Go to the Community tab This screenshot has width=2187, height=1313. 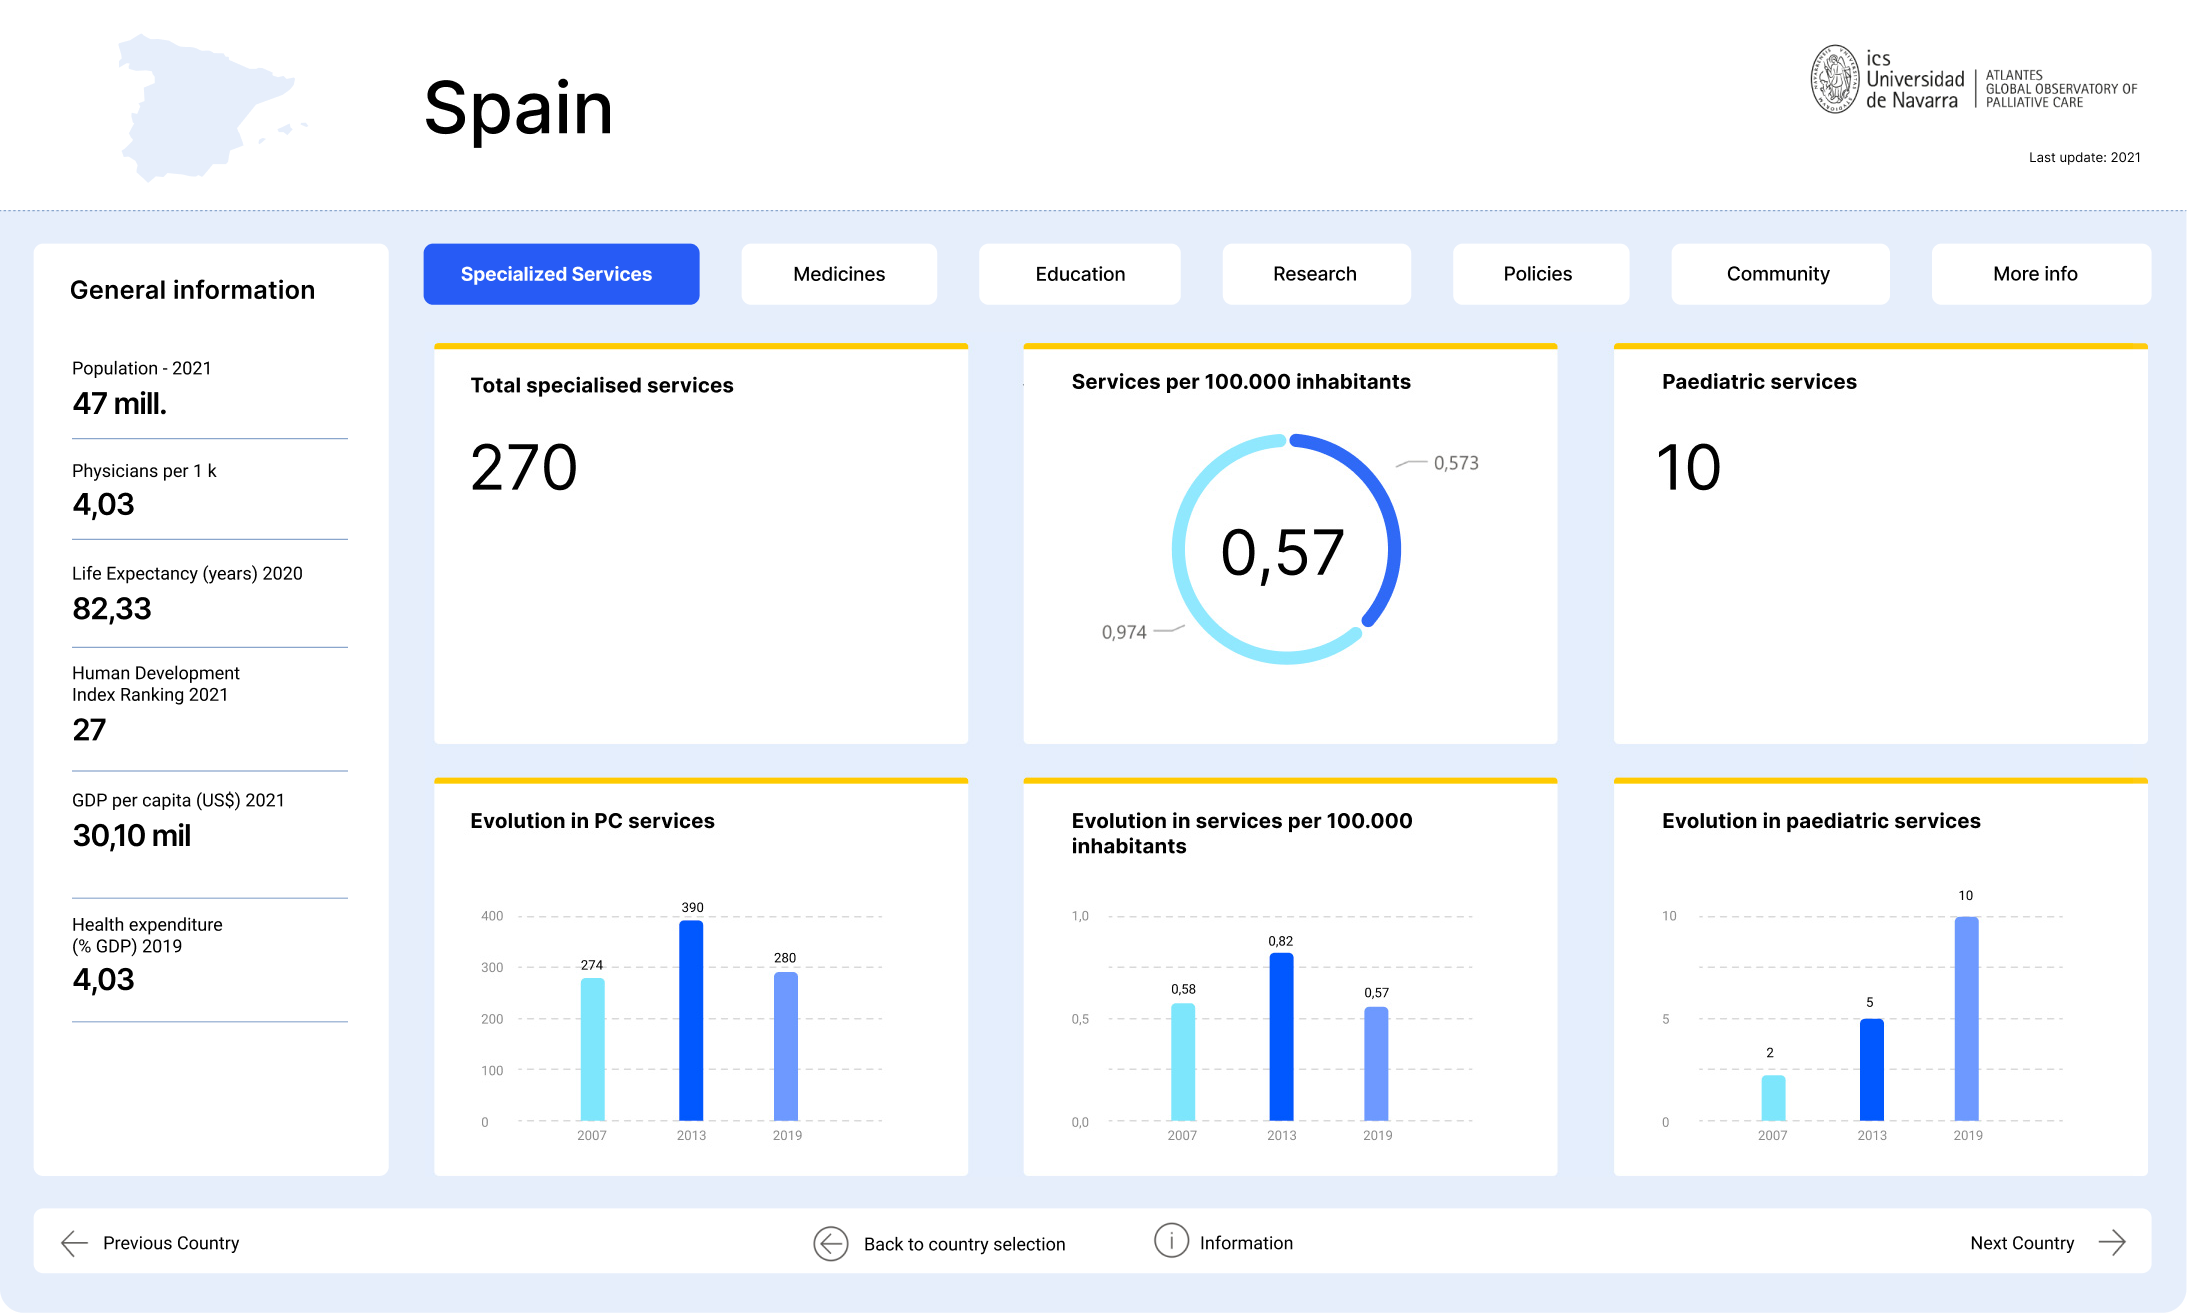[1779, 274]
